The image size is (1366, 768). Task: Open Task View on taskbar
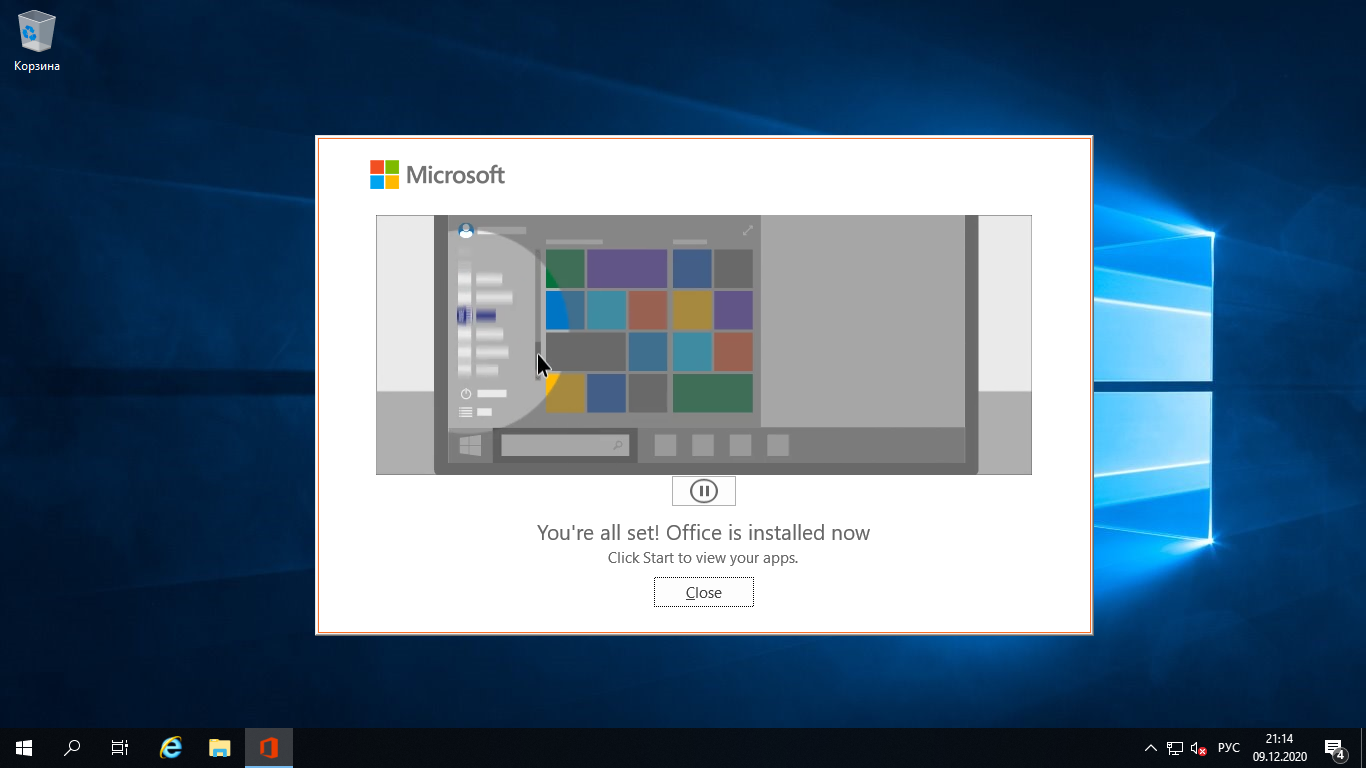point(120,747)
